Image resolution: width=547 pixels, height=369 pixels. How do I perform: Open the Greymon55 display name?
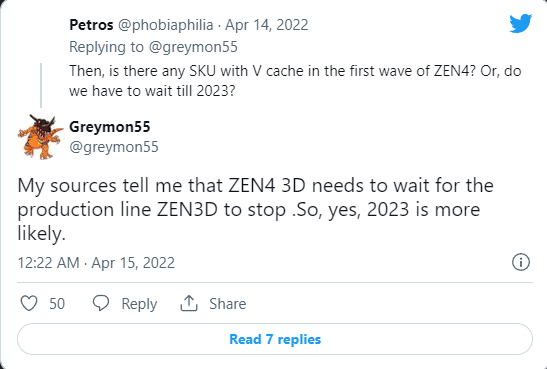point(110,127)
